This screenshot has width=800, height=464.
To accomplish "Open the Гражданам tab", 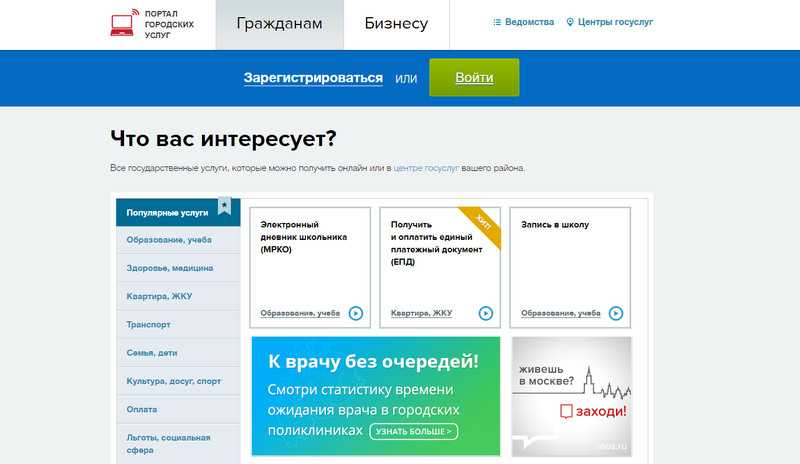I will 280,25.
